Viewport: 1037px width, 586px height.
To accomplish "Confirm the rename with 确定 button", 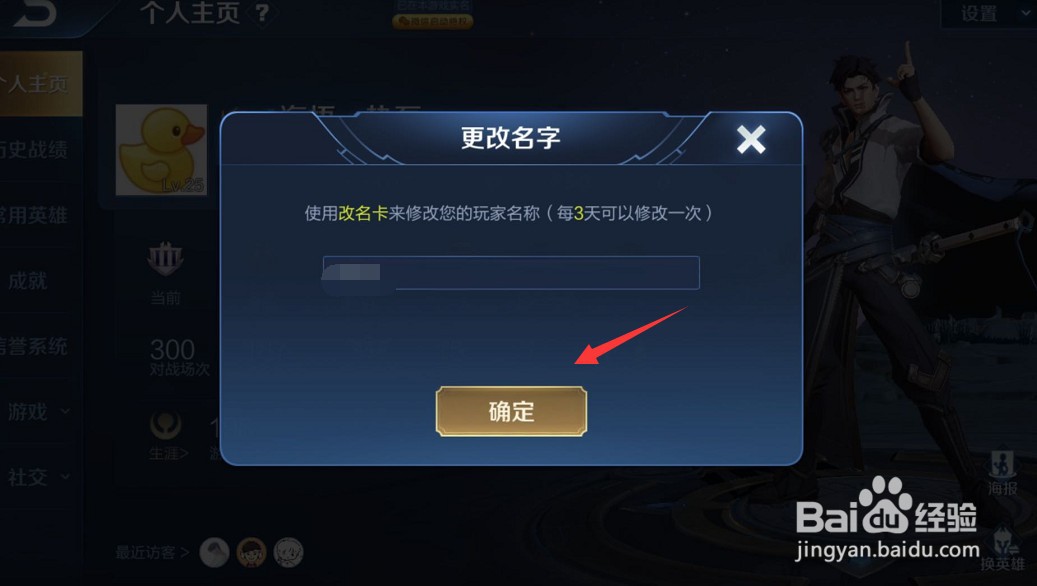I will (511, 411).
